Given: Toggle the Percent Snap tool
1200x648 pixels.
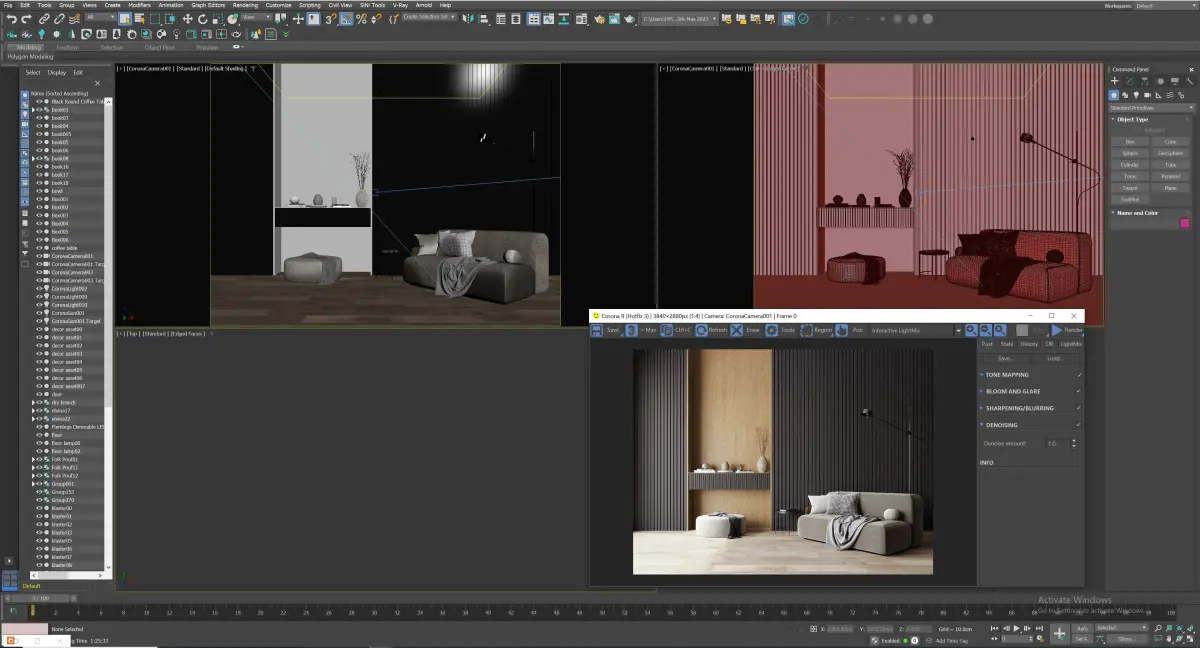Looking at the screenshot, I should (x=361, y=18).
